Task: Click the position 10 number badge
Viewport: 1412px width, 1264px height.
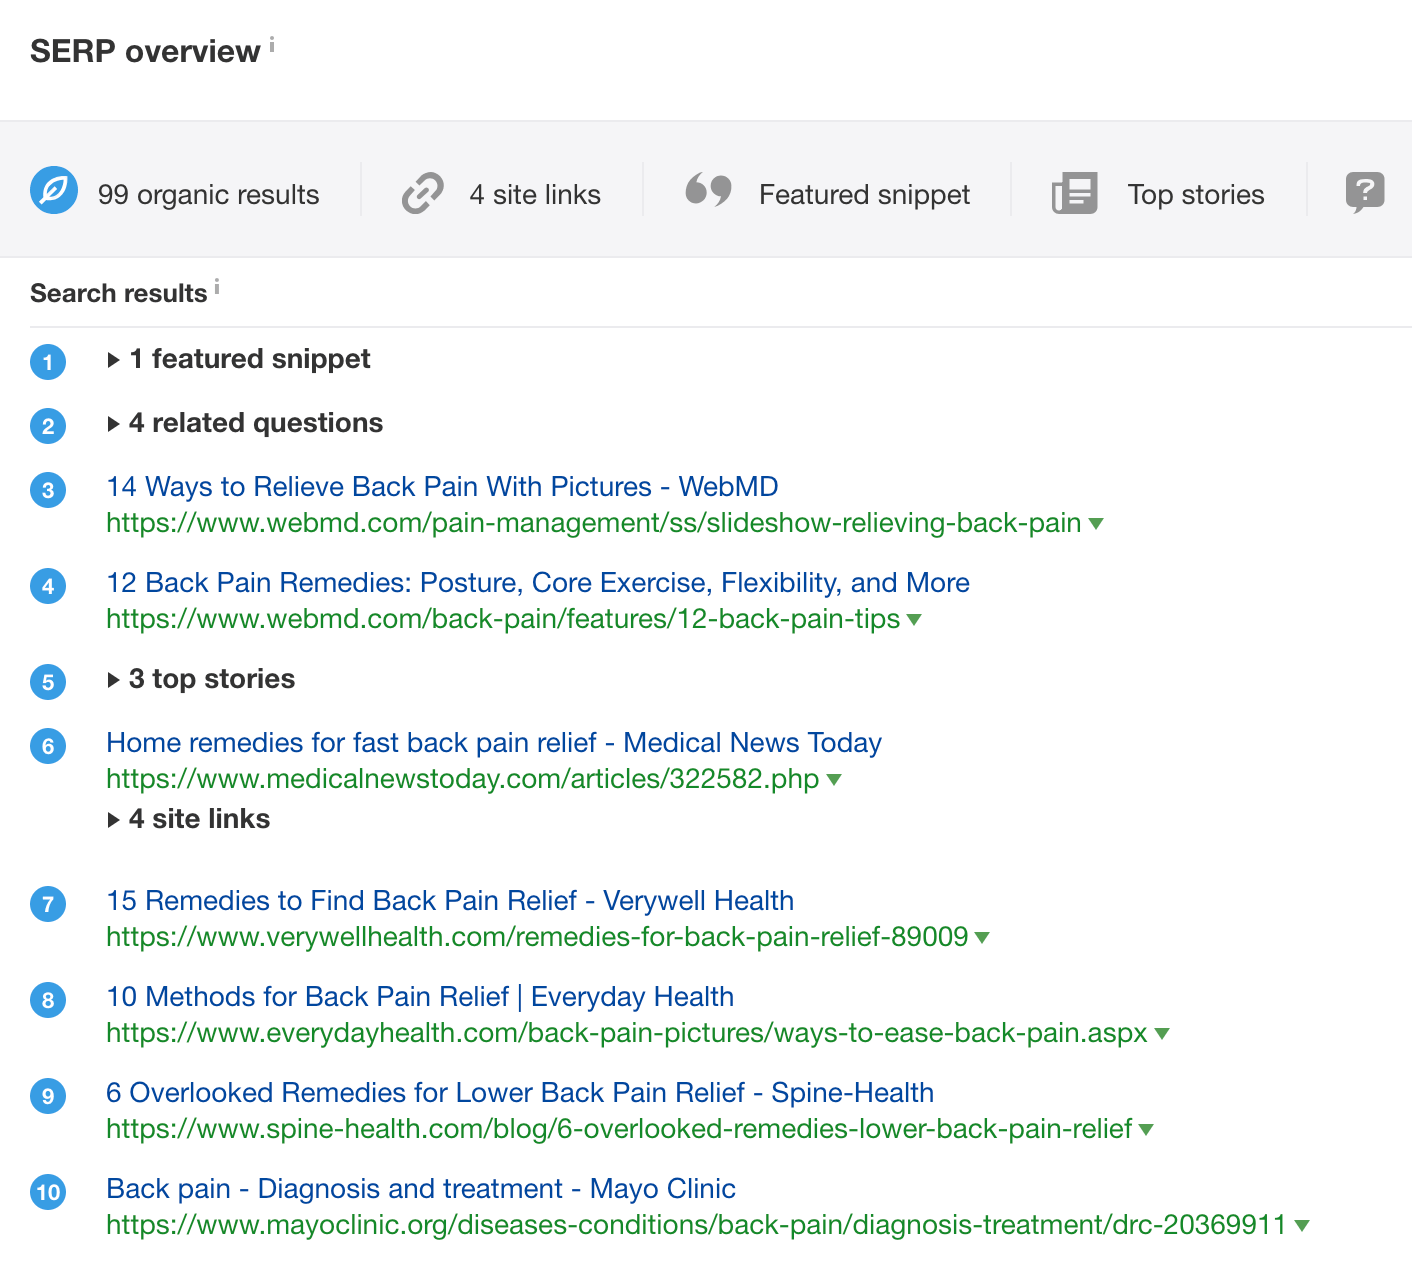Action: [48, 1192]
